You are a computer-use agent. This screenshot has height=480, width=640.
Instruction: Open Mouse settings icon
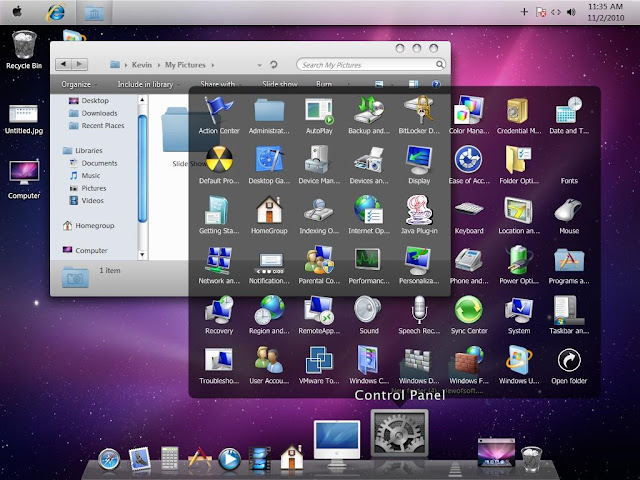click(569, 210)
